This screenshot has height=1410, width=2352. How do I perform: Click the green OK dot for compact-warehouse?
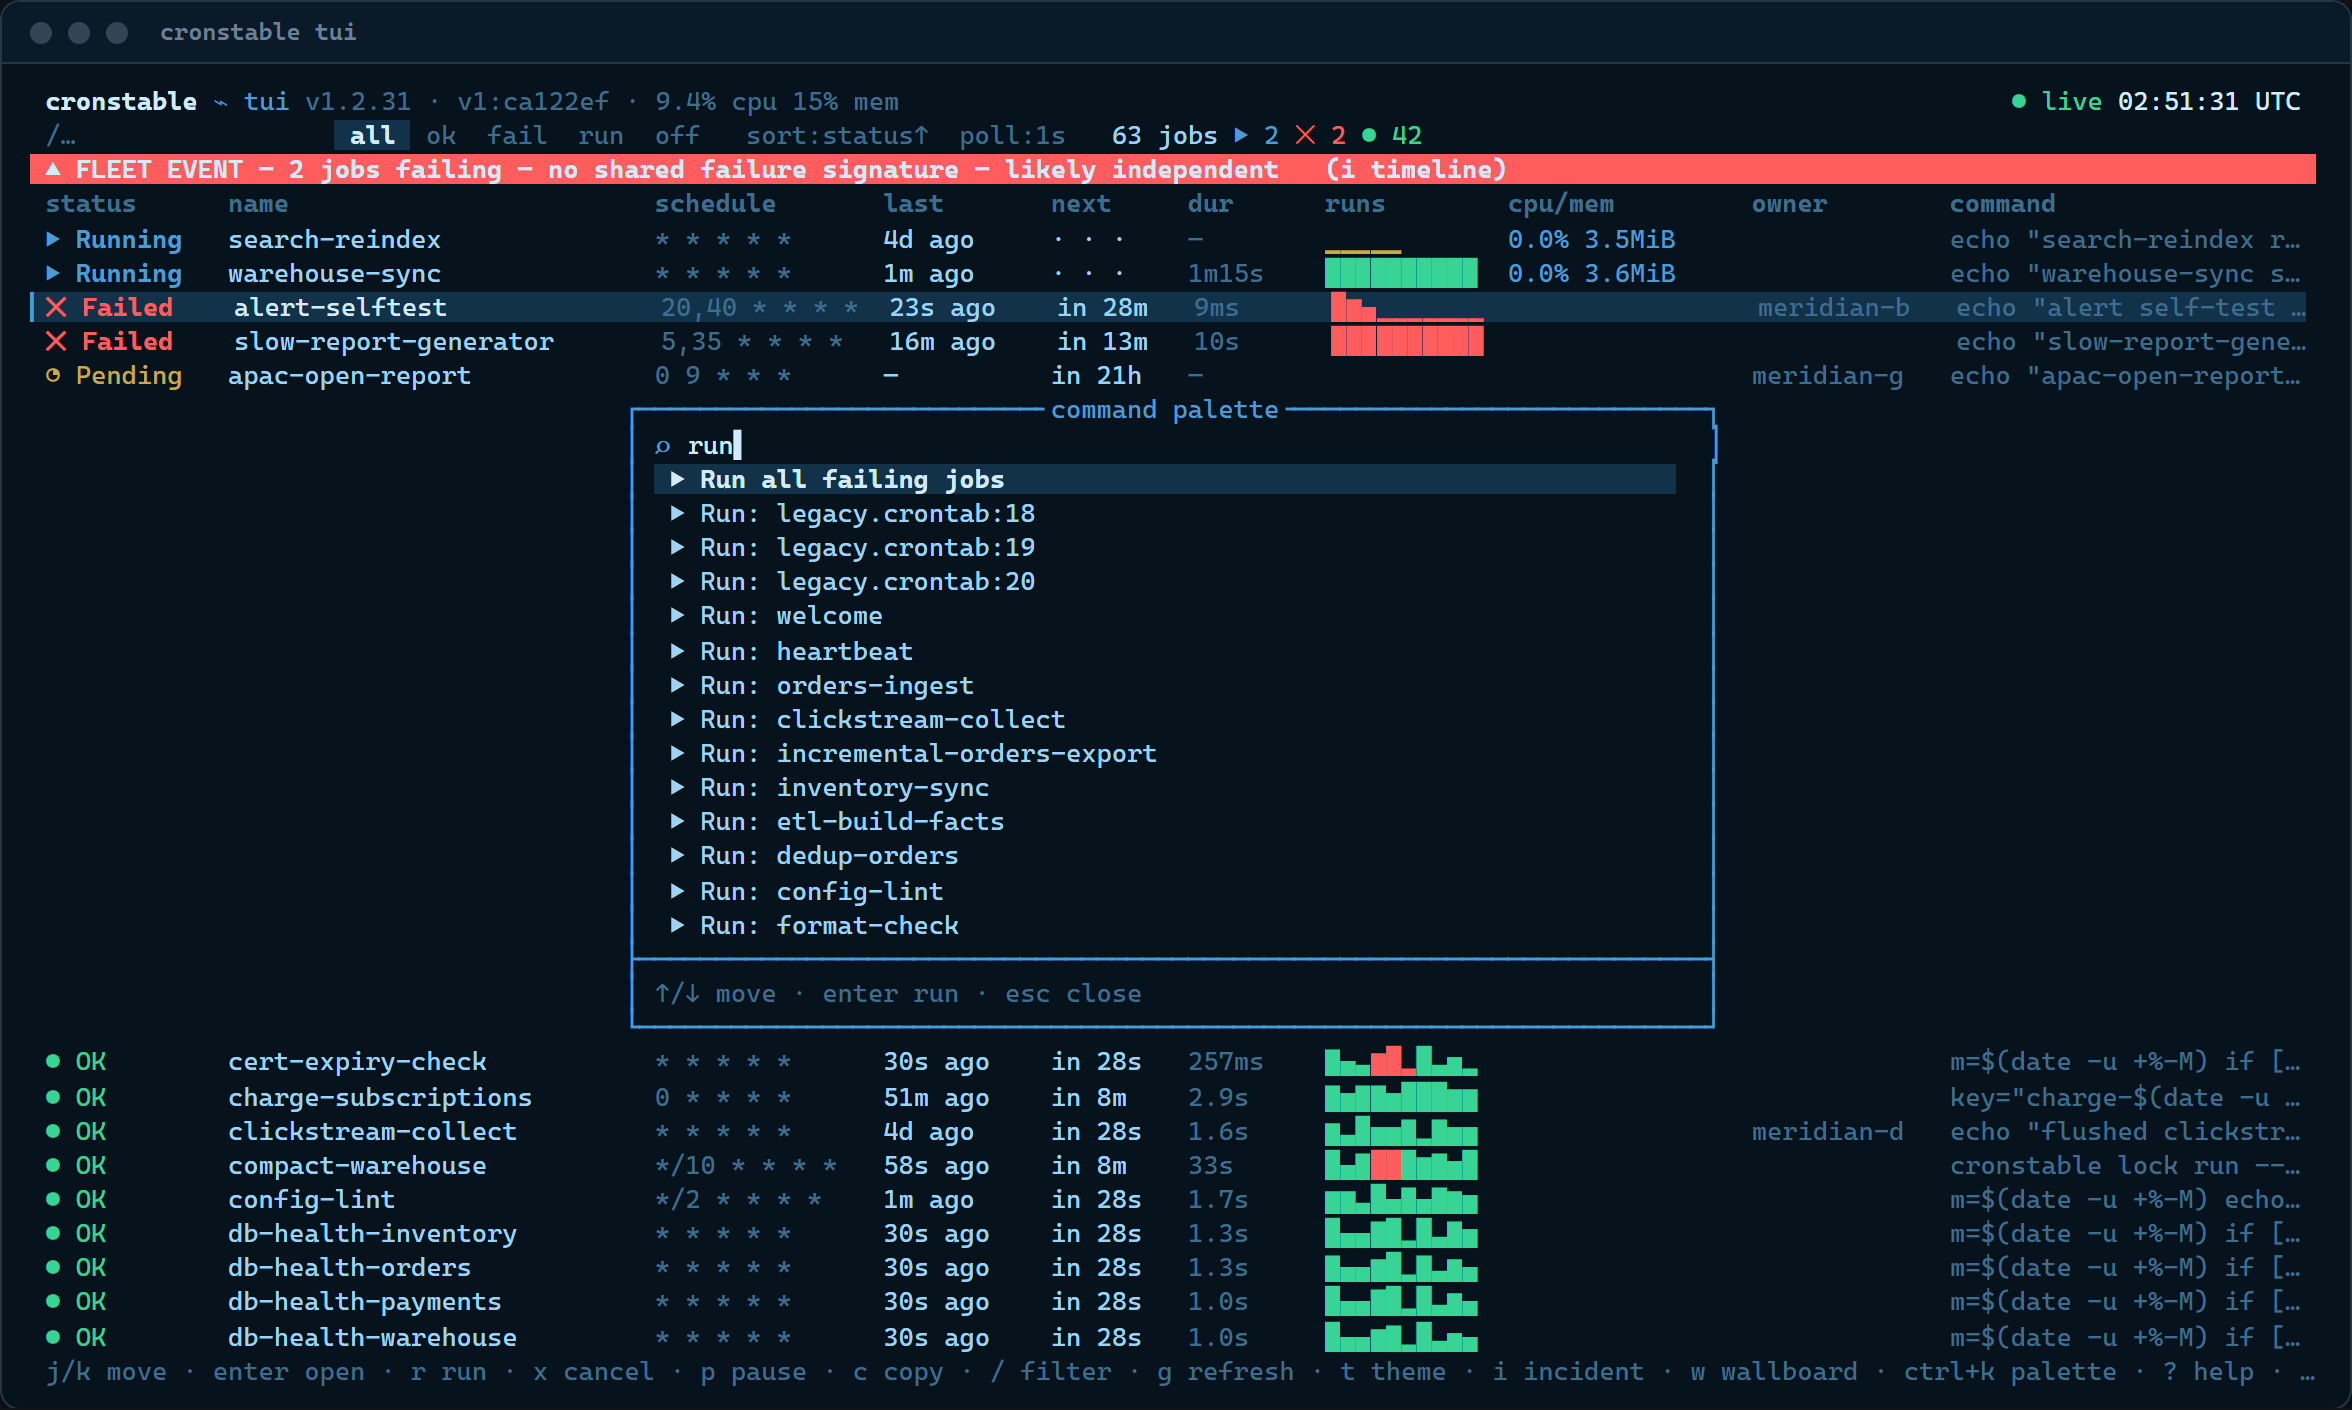click(53, 1166)
